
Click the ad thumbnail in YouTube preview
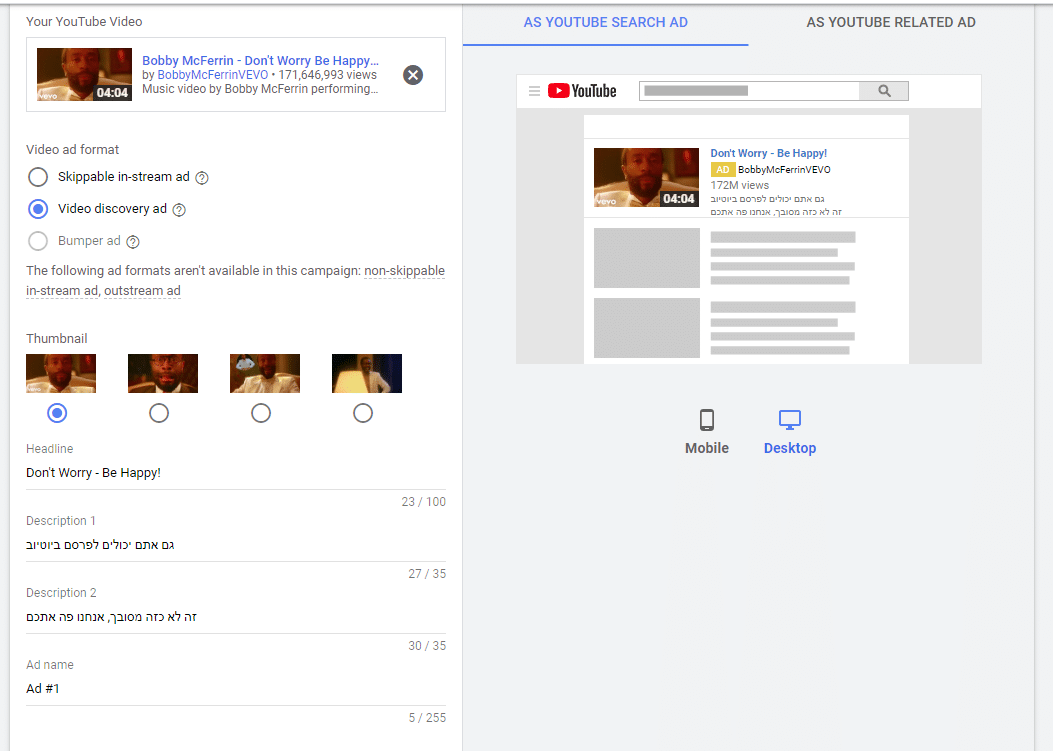647,177
